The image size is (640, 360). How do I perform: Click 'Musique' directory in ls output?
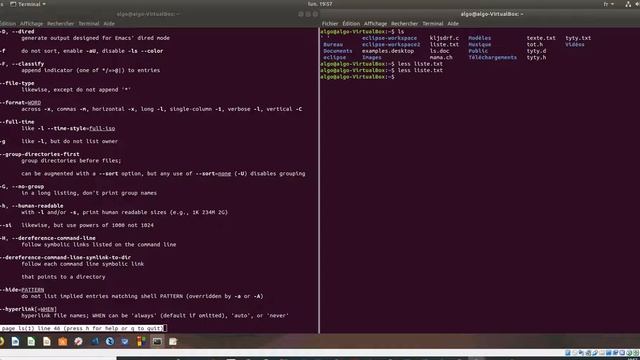click(480, 44)
